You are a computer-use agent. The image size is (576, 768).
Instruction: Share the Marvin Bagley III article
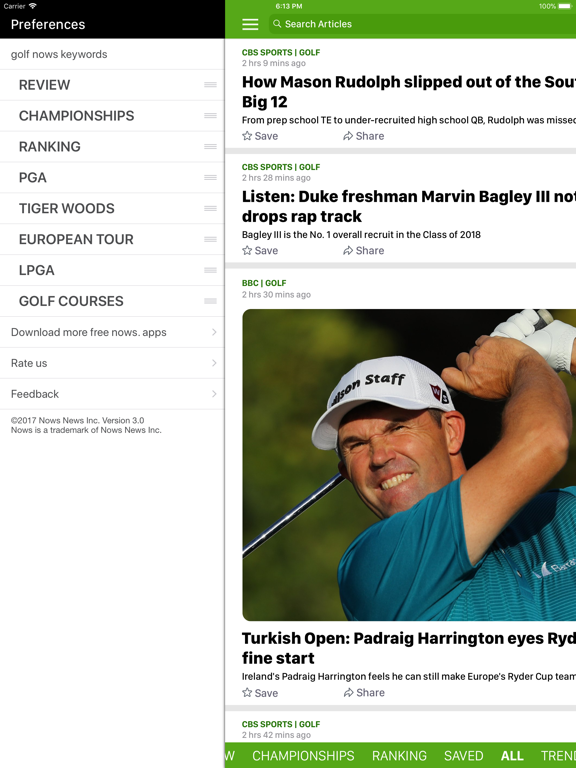pos(363,250)
